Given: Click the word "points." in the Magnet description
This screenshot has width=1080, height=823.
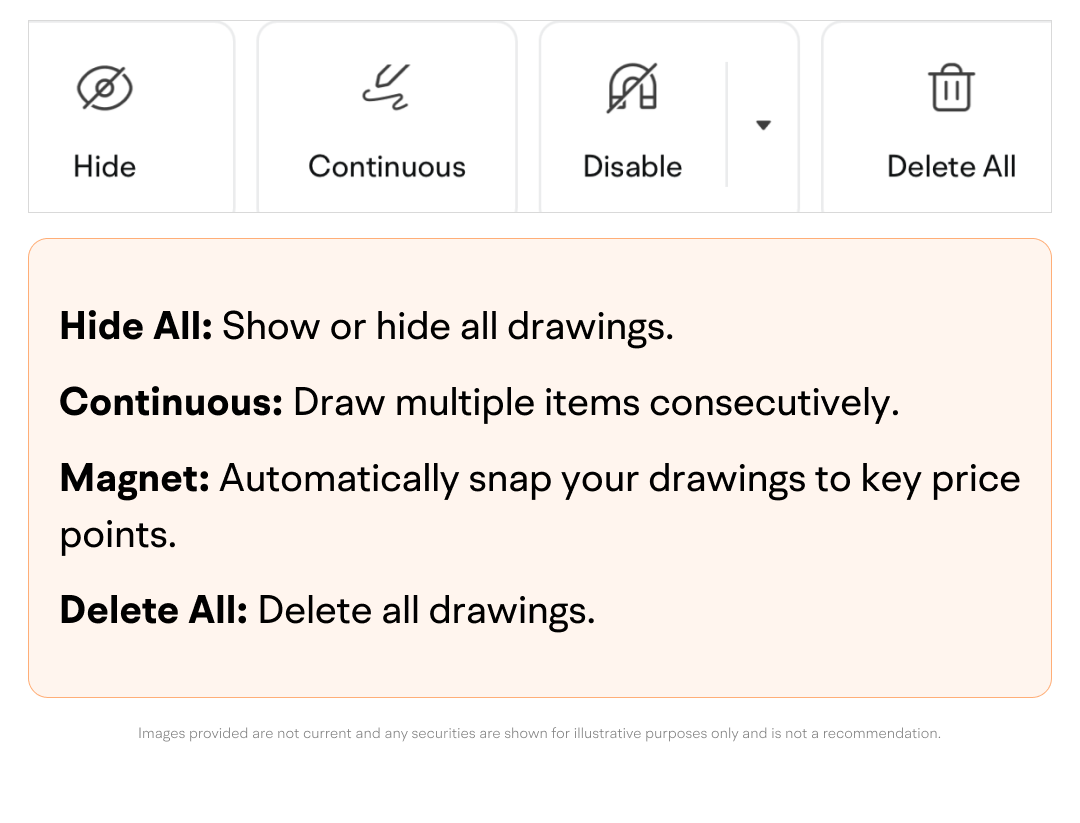Looking at the screenshot, I should [x=118, y=535].
